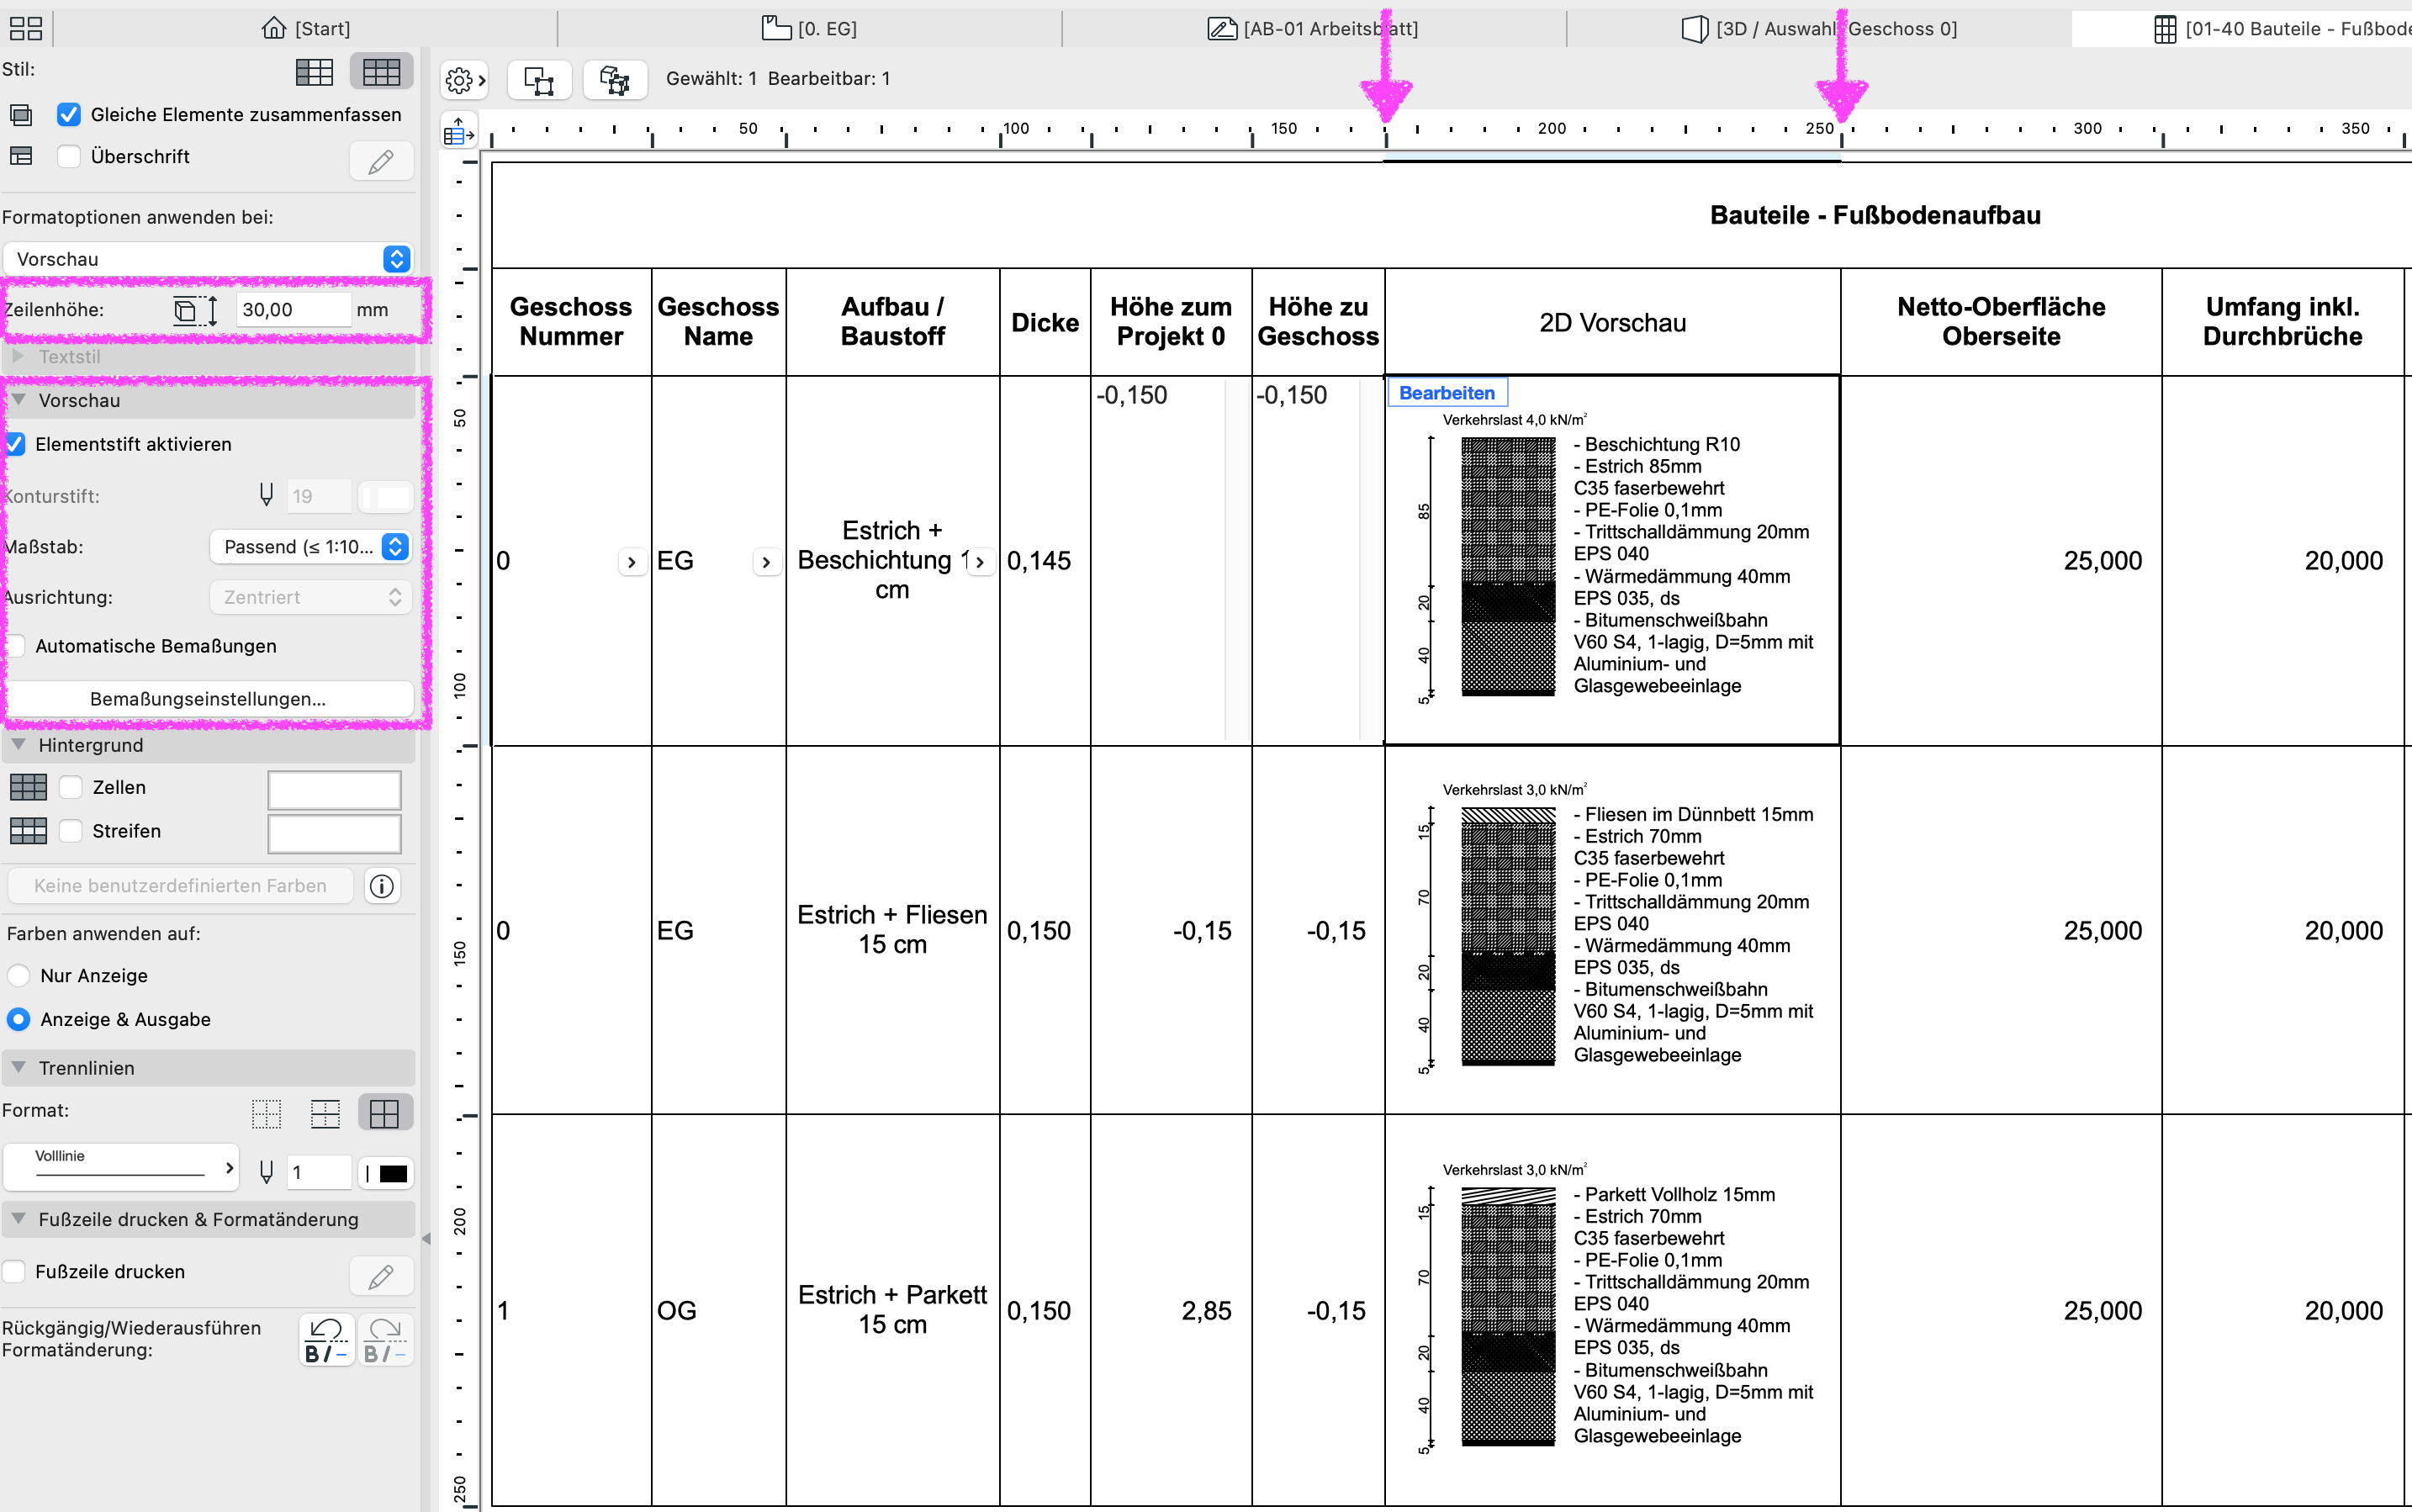Pick the Streifen background color swatch
Screen dimensions: 2412x1512
334,833
